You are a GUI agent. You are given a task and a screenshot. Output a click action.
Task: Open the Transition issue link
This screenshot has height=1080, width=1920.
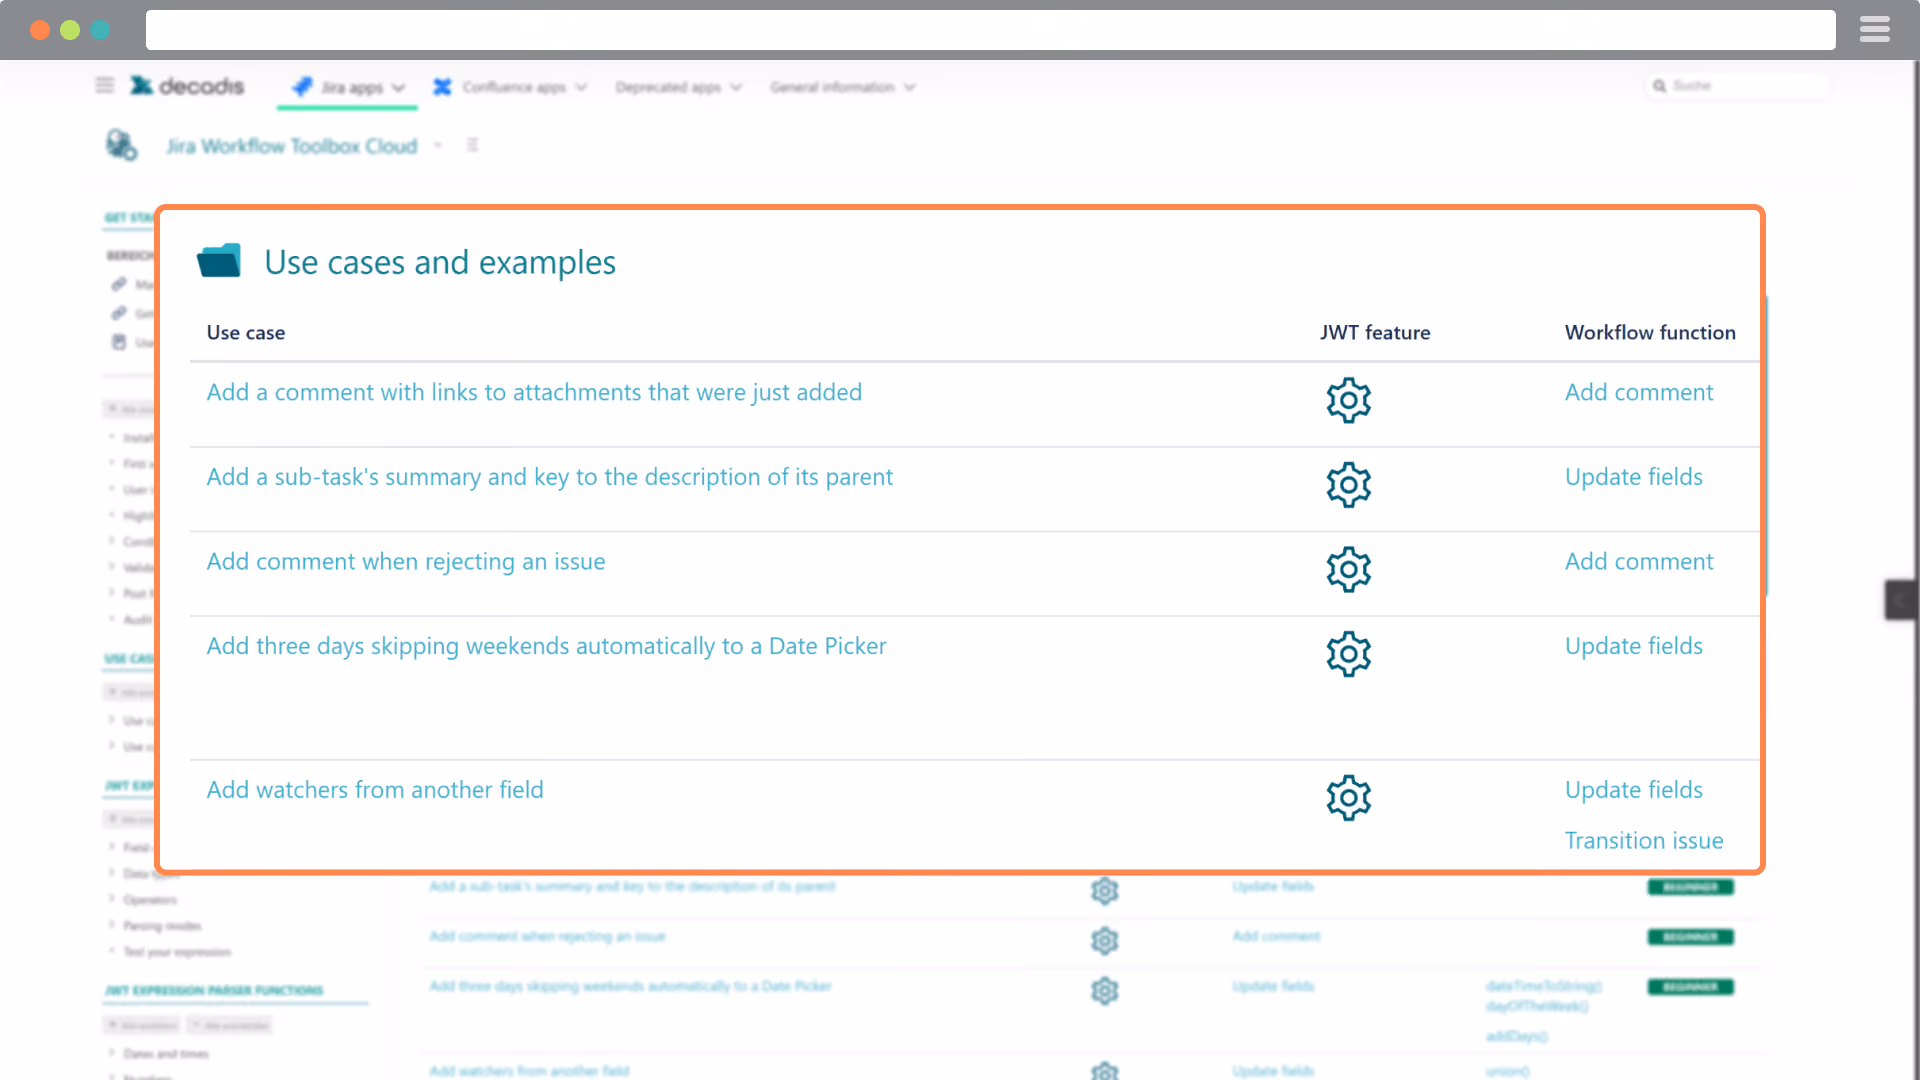click(x=1643, y=841)
